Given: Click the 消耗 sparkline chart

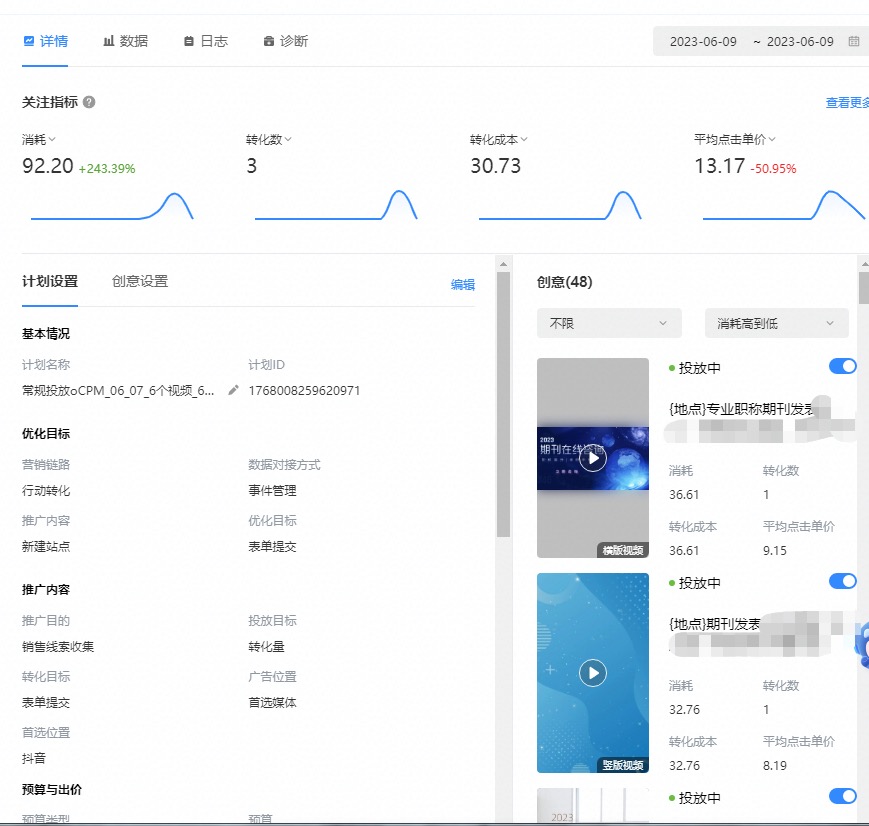Looking at the screenshot, I should click(112, 206).
